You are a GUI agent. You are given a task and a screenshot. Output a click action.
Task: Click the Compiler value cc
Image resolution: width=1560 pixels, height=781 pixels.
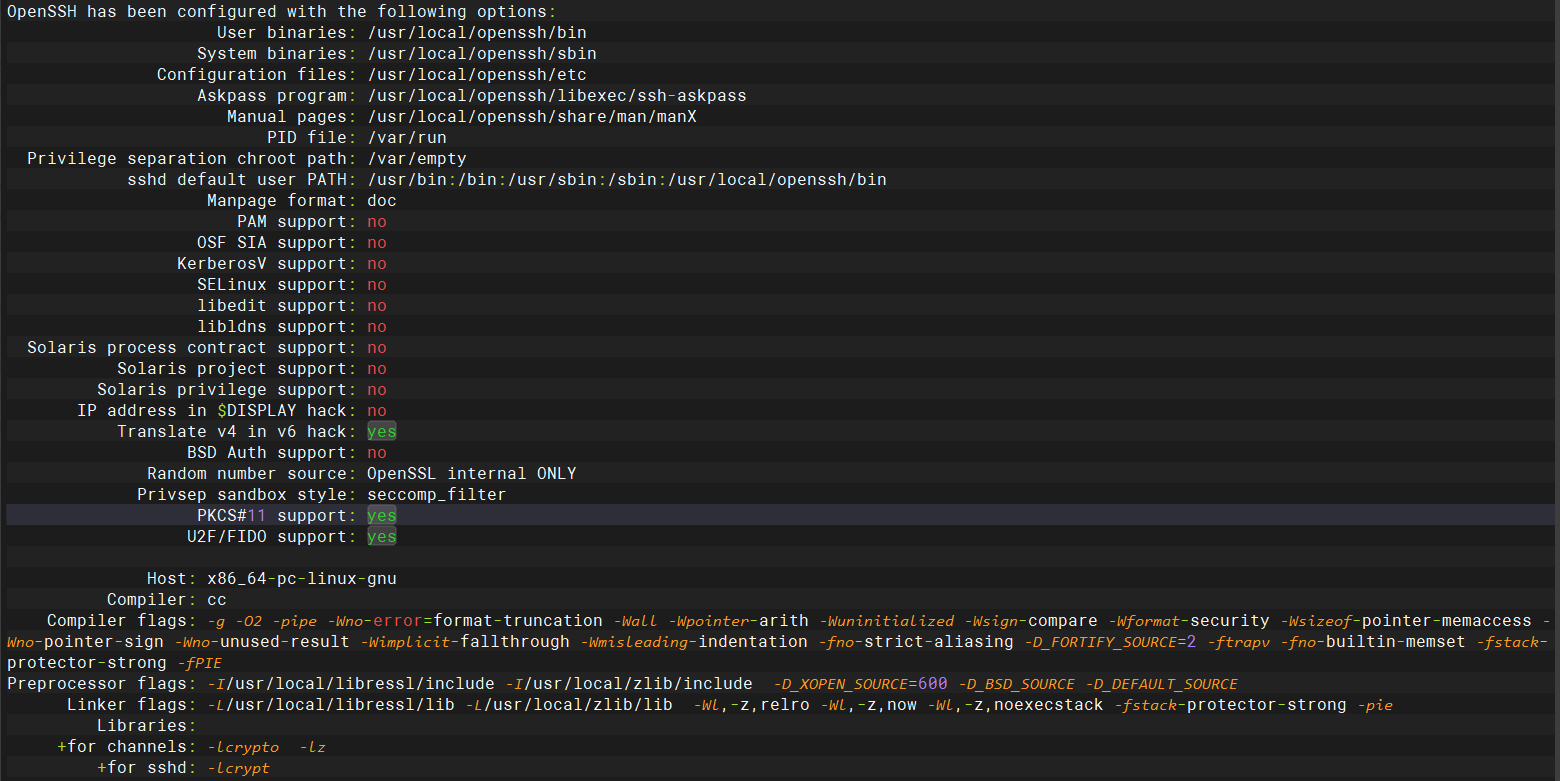click(217, 600)
